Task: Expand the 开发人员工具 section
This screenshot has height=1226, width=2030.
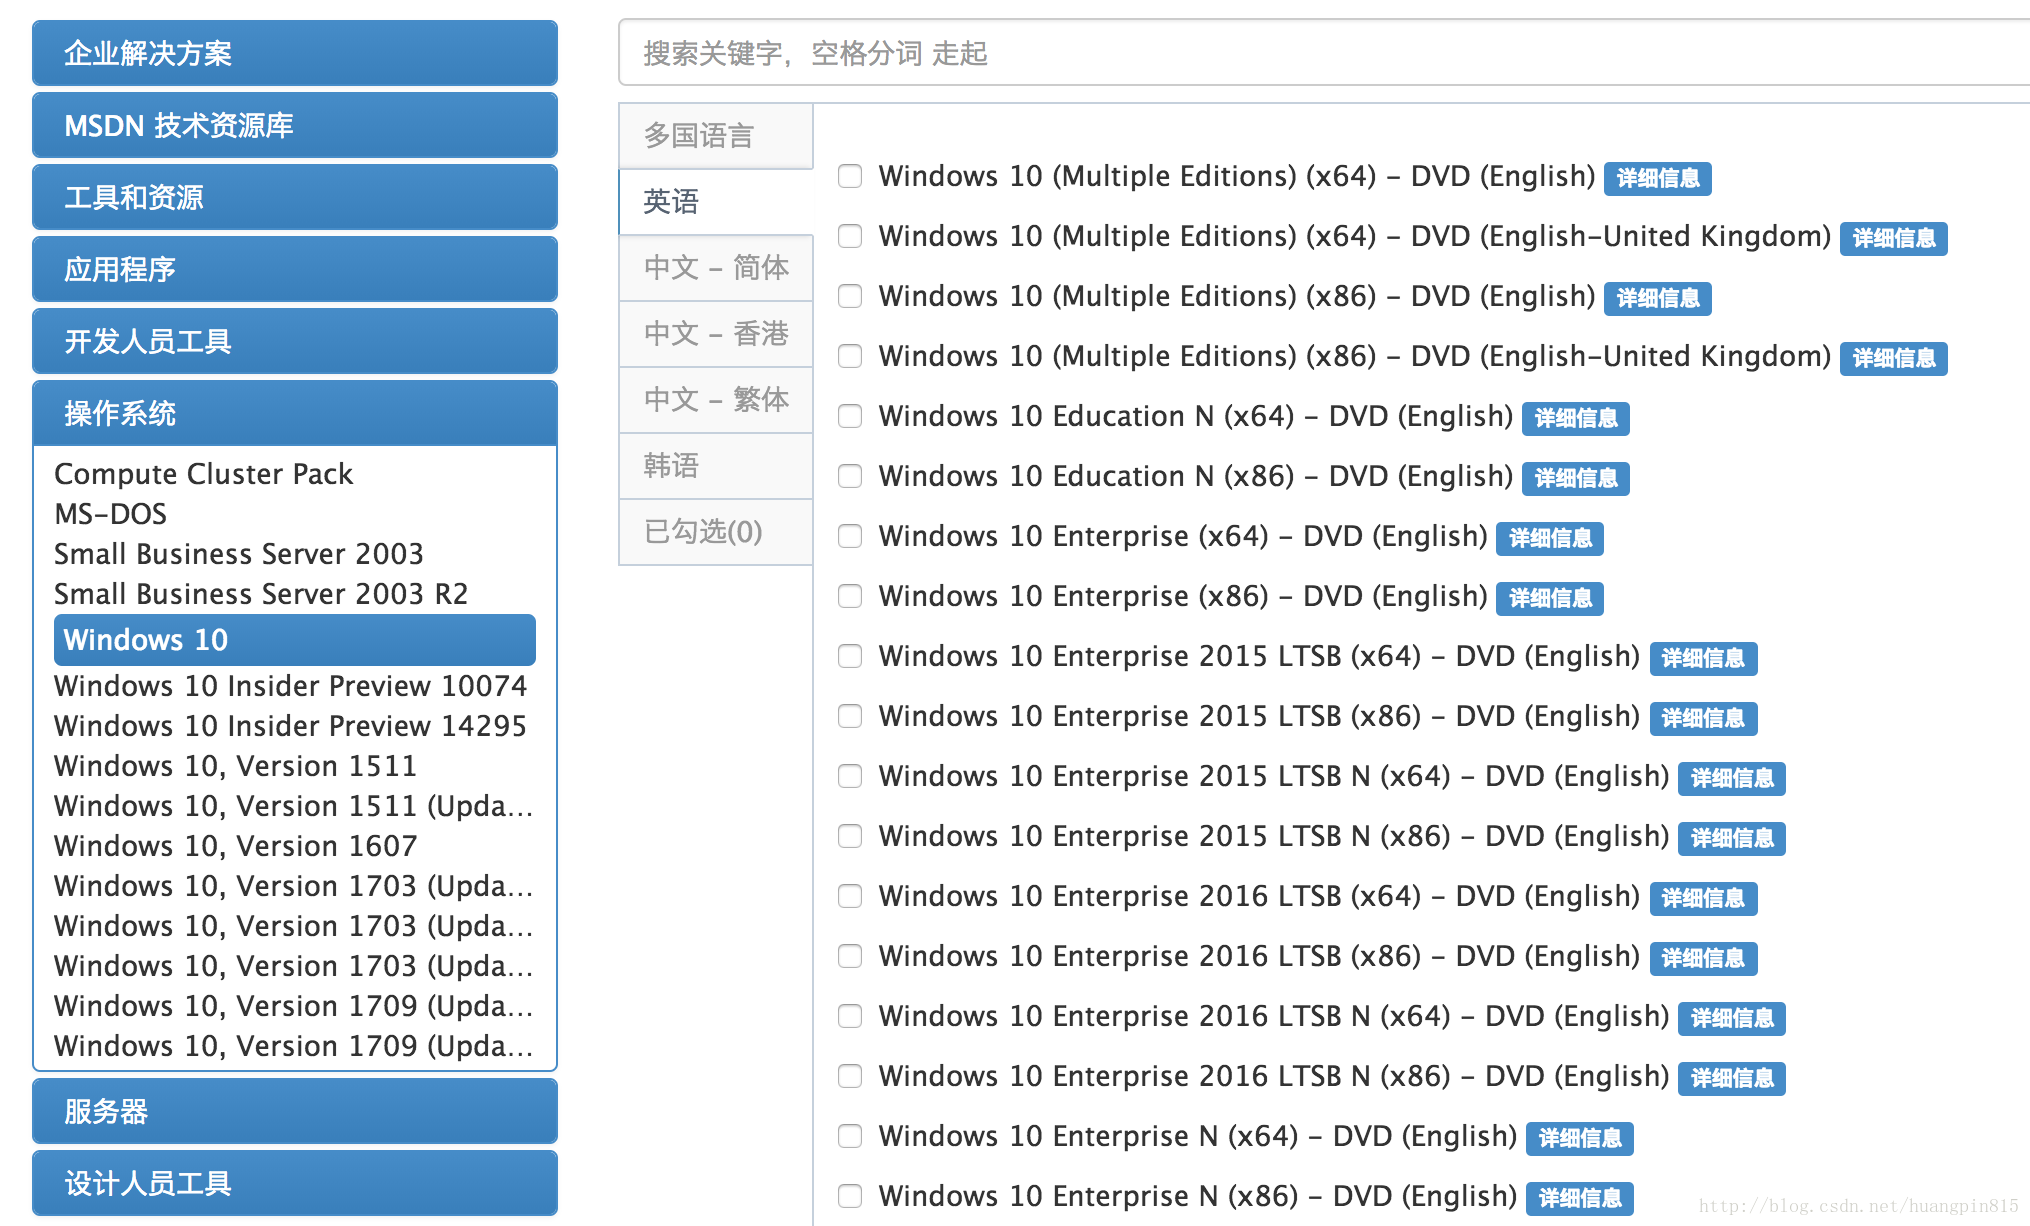Action: point(295,341)
